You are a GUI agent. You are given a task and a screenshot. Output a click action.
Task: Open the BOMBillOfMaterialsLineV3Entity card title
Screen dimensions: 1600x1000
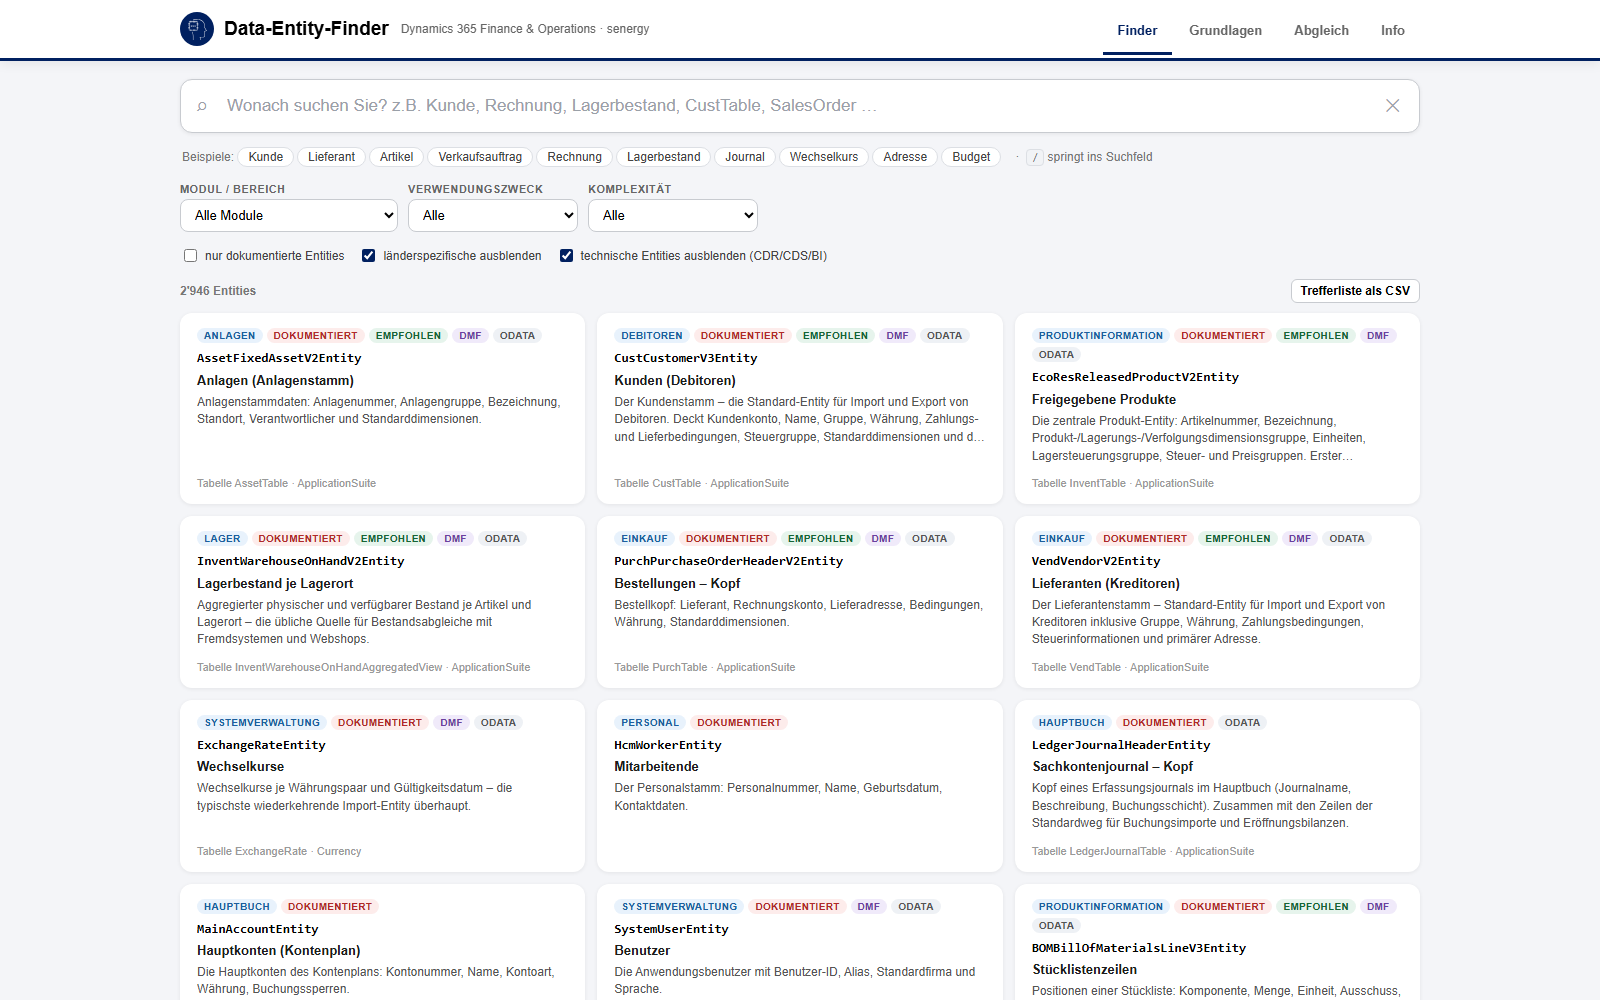pos(1139,948)
